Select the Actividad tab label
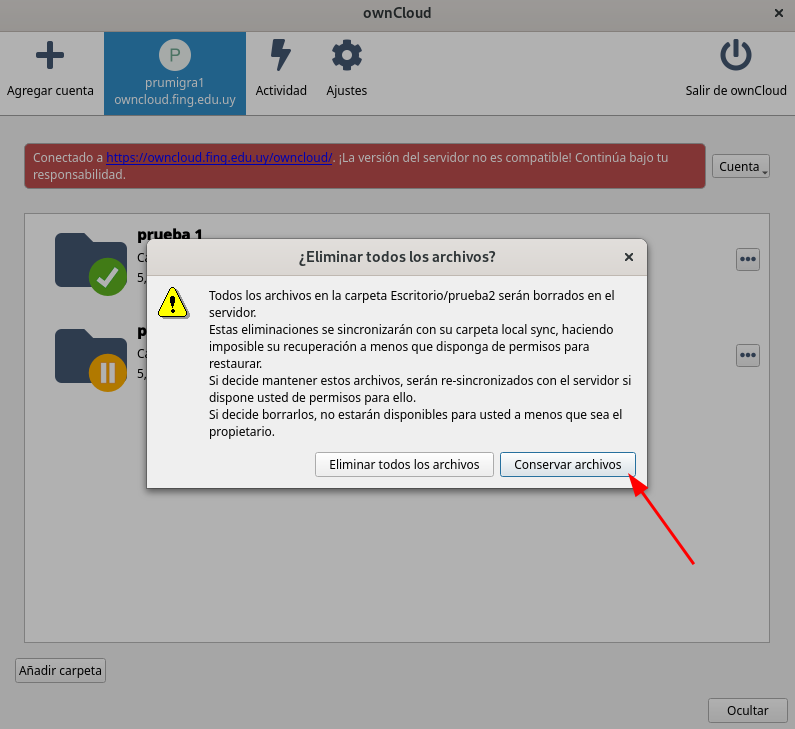 click(281, 91)
